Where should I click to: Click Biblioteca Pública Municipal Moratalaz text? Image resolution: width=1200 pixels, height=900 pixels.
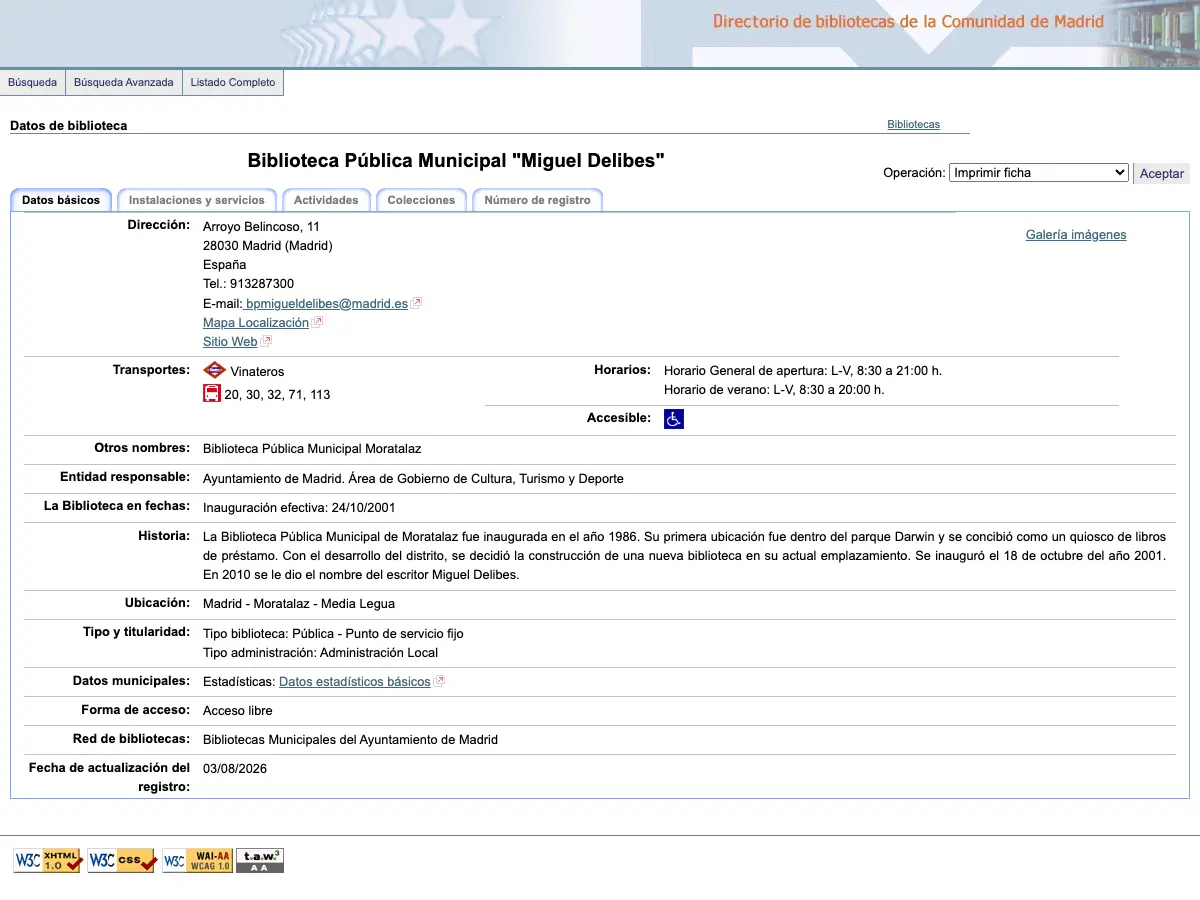tap(312, 449)
